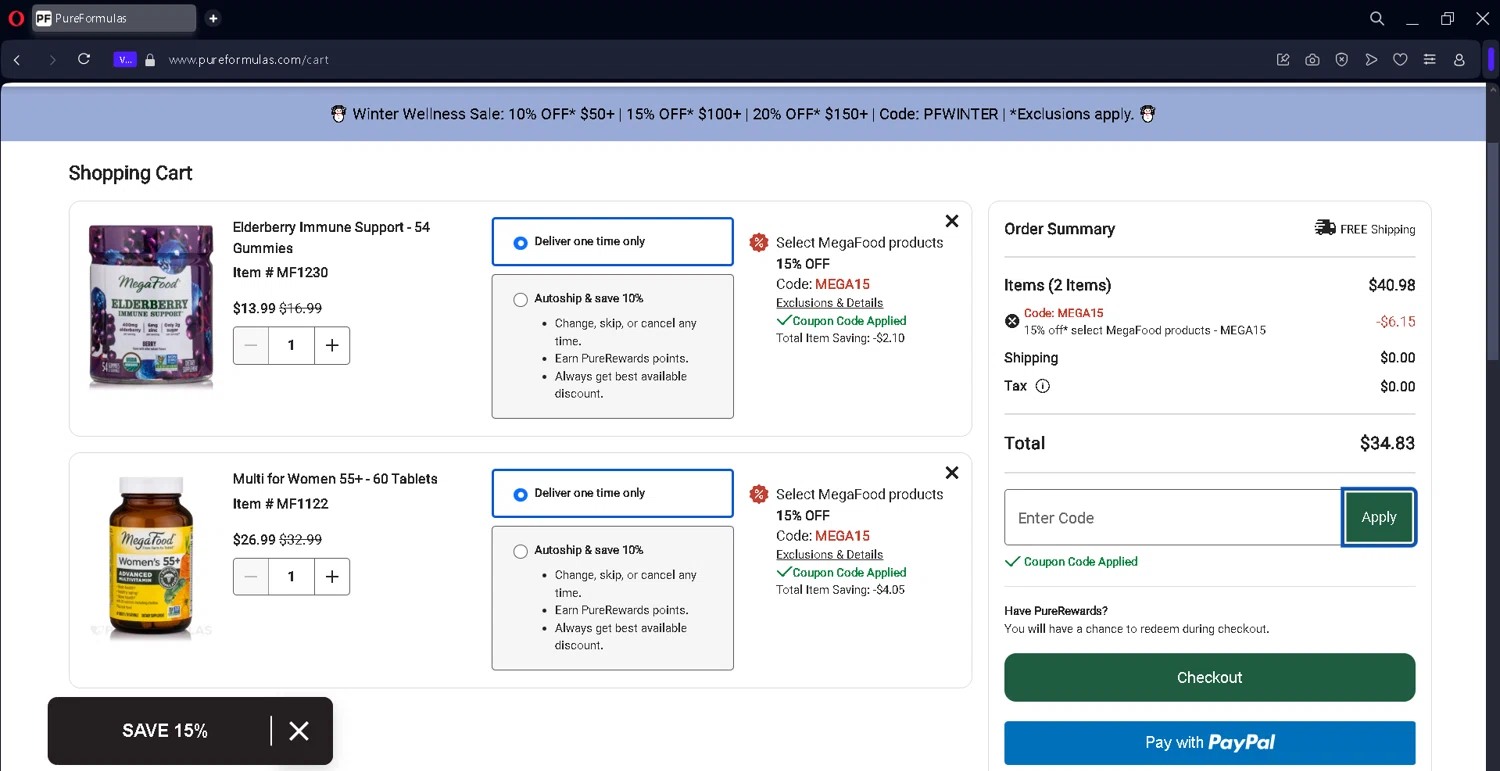Viewport: 1500px width, 771px height.
Task: Click the Enter Code input field
Action: click(1173, 517)
